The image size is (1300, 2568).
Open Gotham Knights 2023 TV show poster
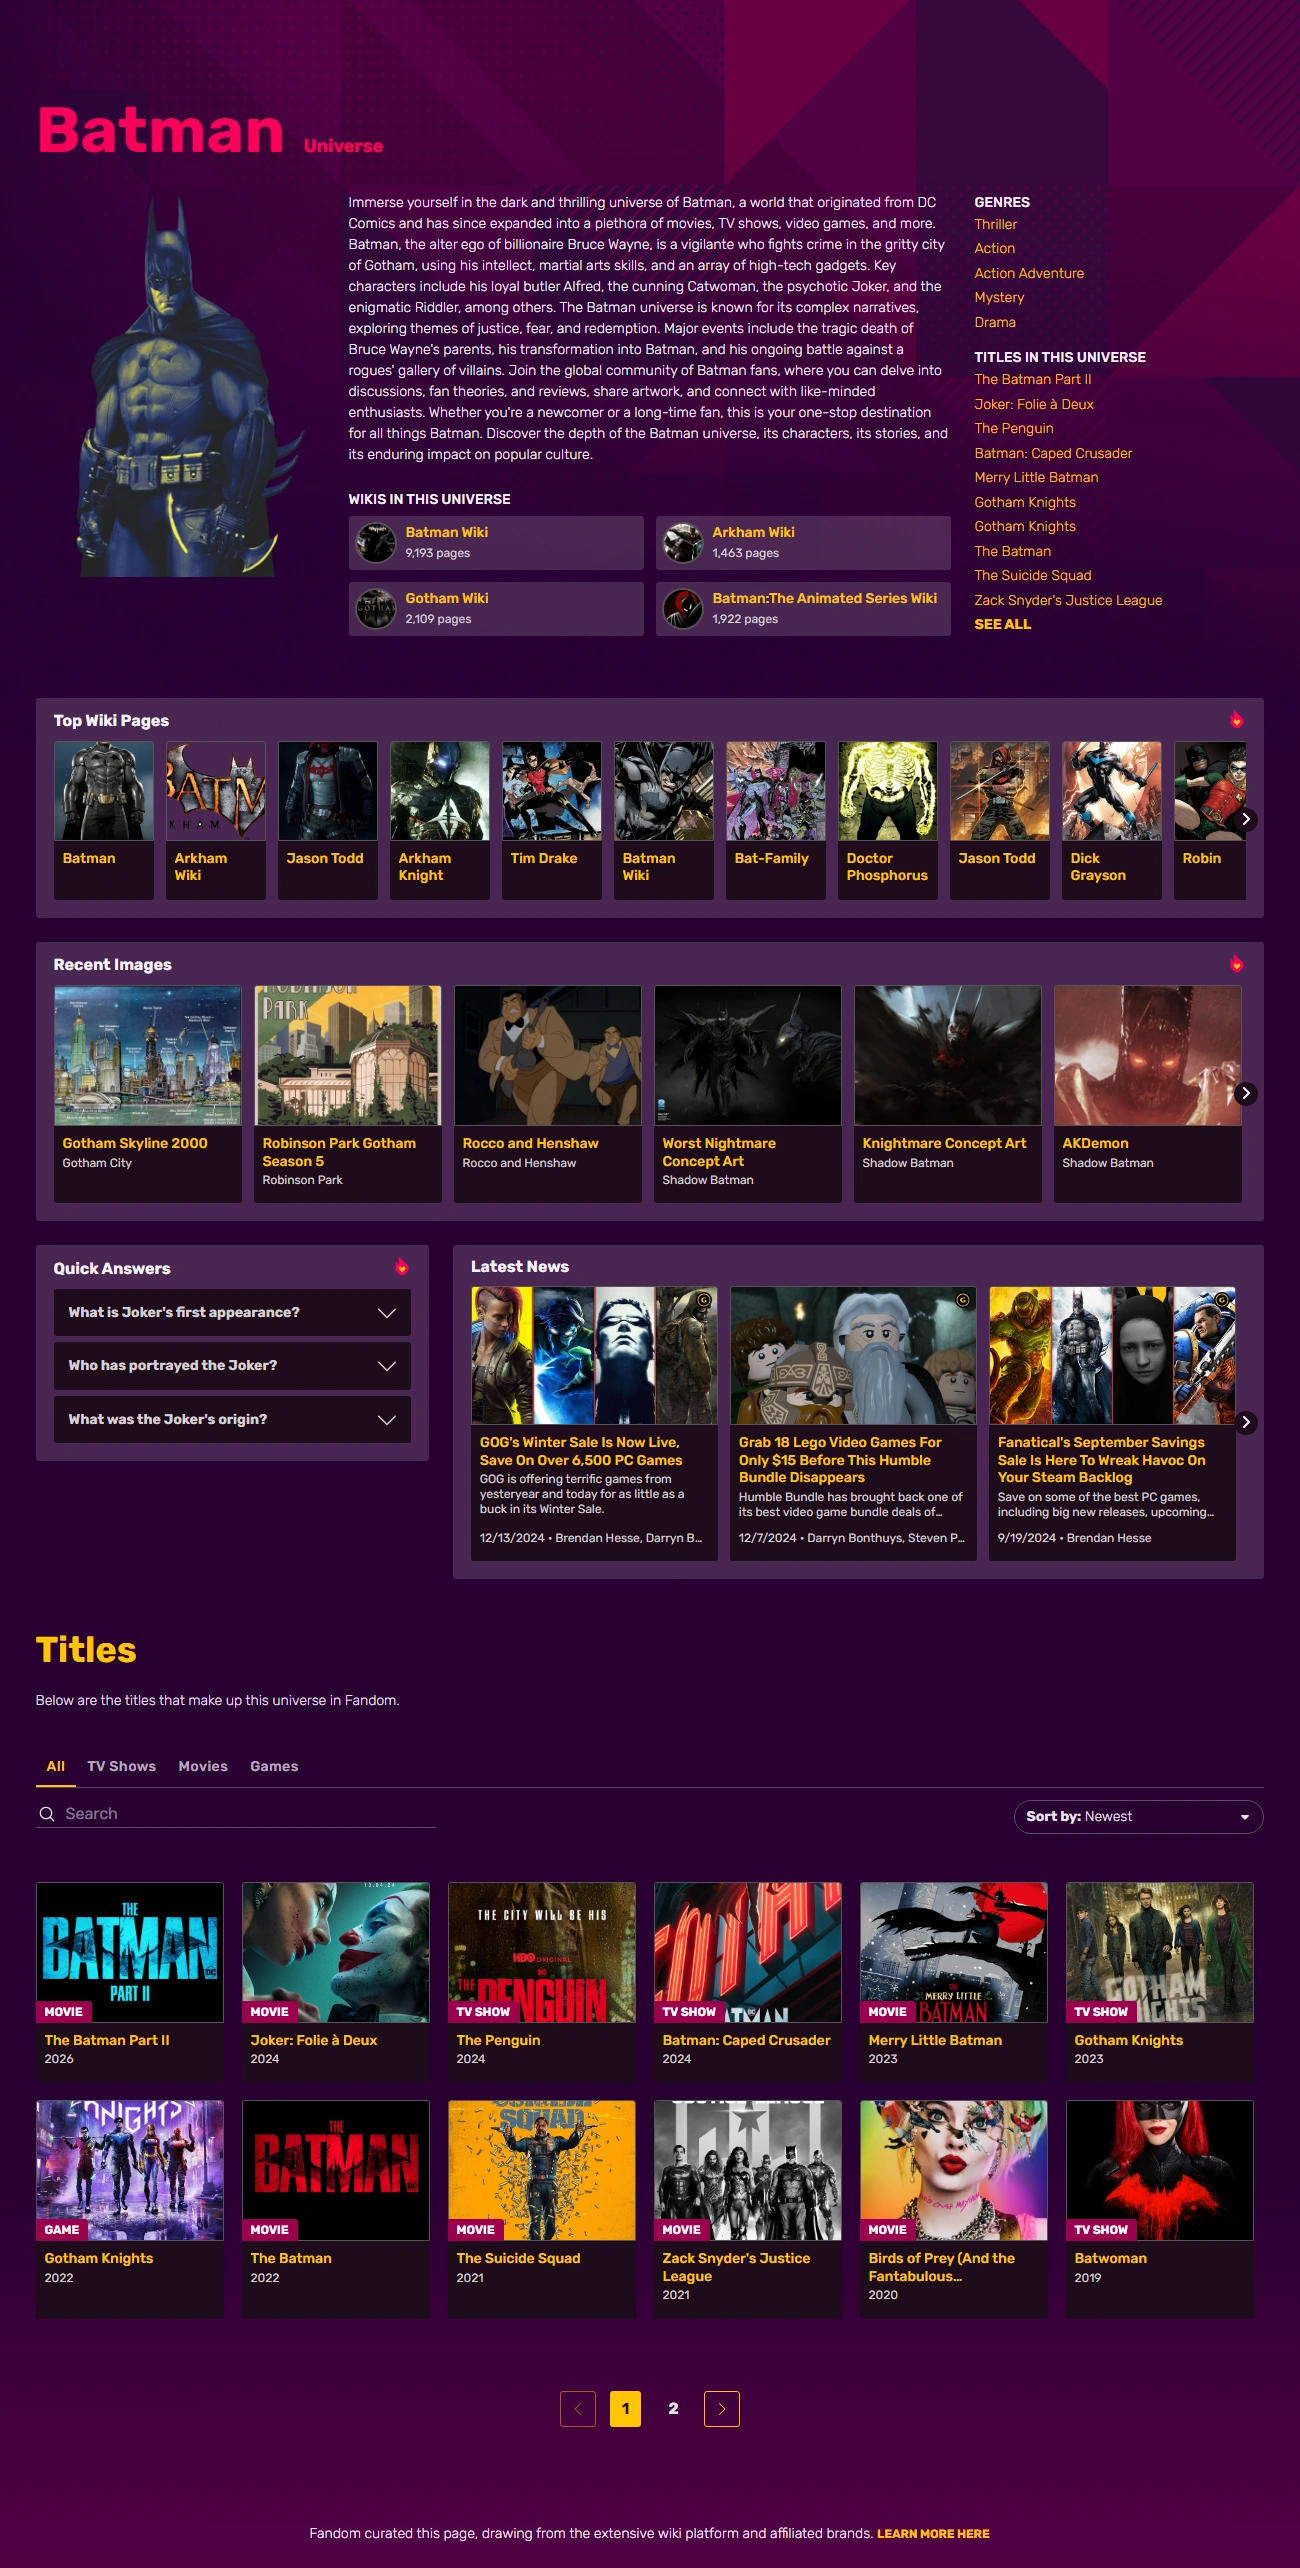pyautogui.click(x=1160, y=1952)
